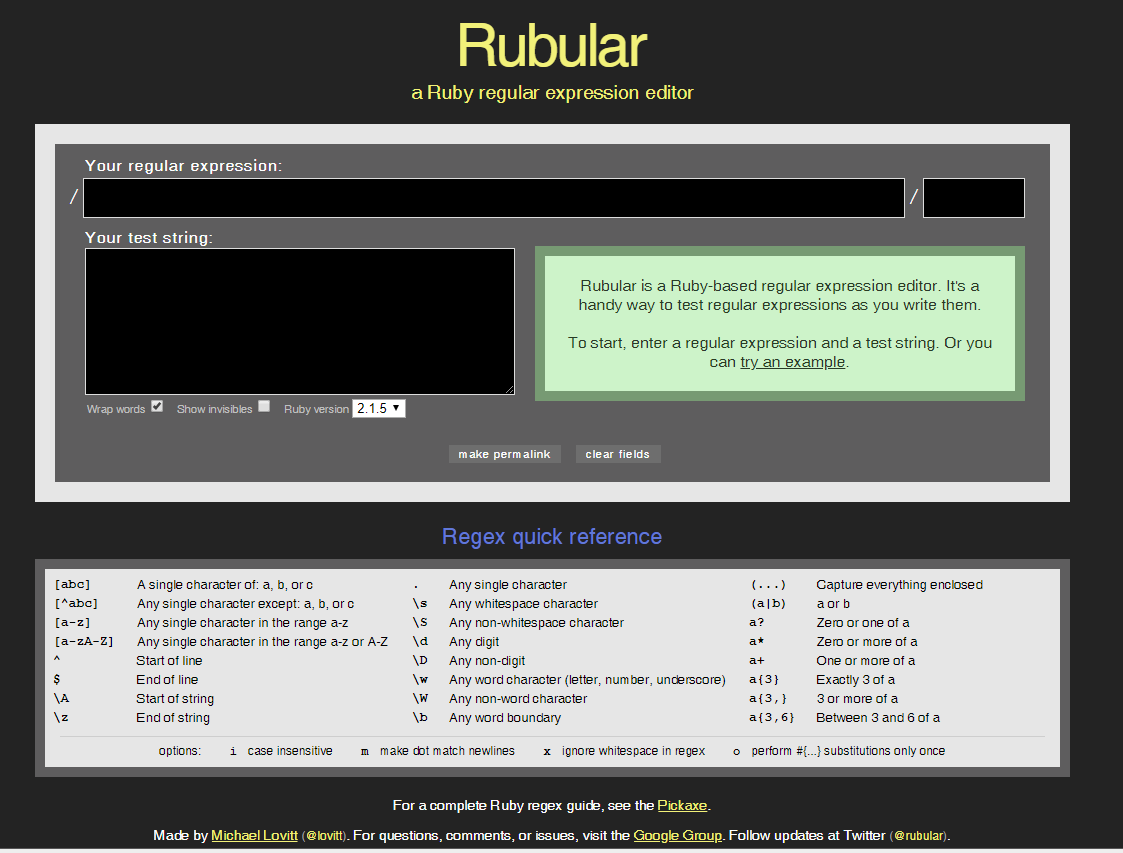Click the 'm make dot match newlines' option

(x=438, y=751)
